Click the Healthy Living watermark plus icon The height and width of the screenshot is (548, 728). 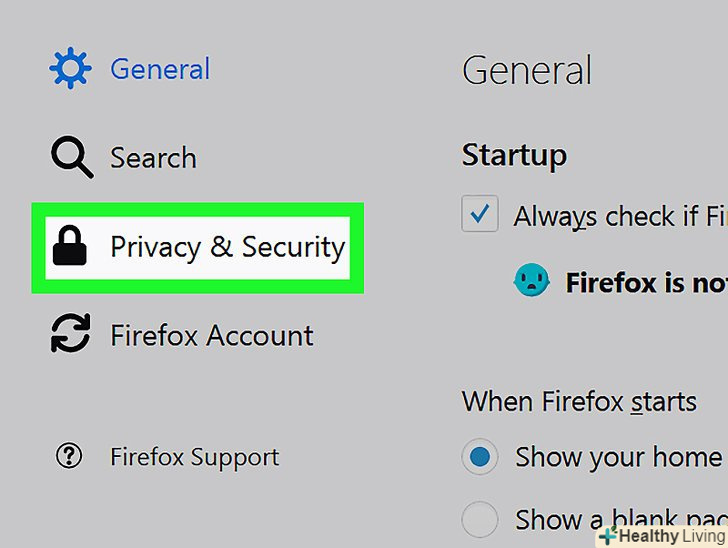[x=607, y=537]
